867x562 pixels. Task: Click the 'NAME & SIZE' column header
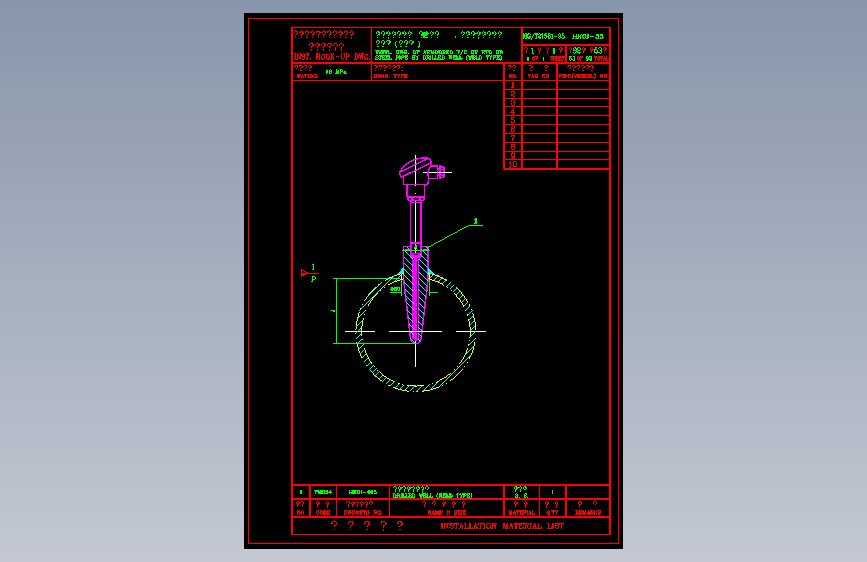447,513
